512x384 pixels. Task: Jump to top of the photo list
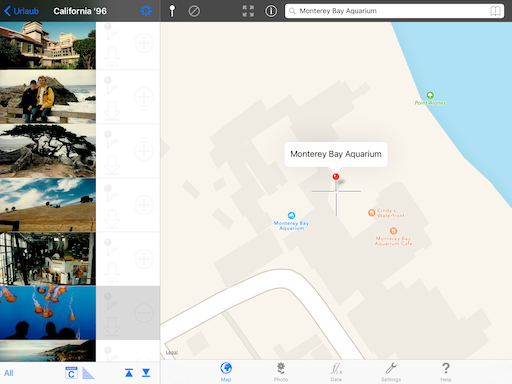coord(129,373)
